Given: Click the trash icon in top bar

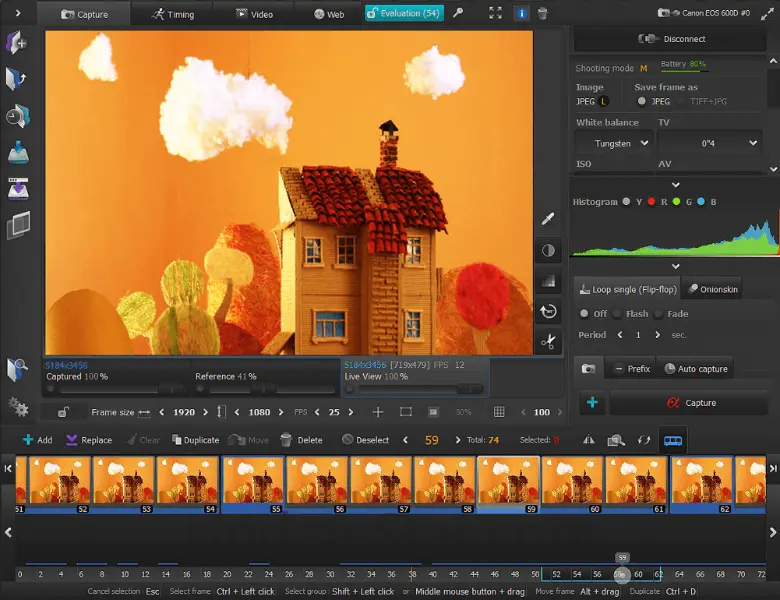Looking at the screenshot, I should pyautogui.click(x=543, y=13).
